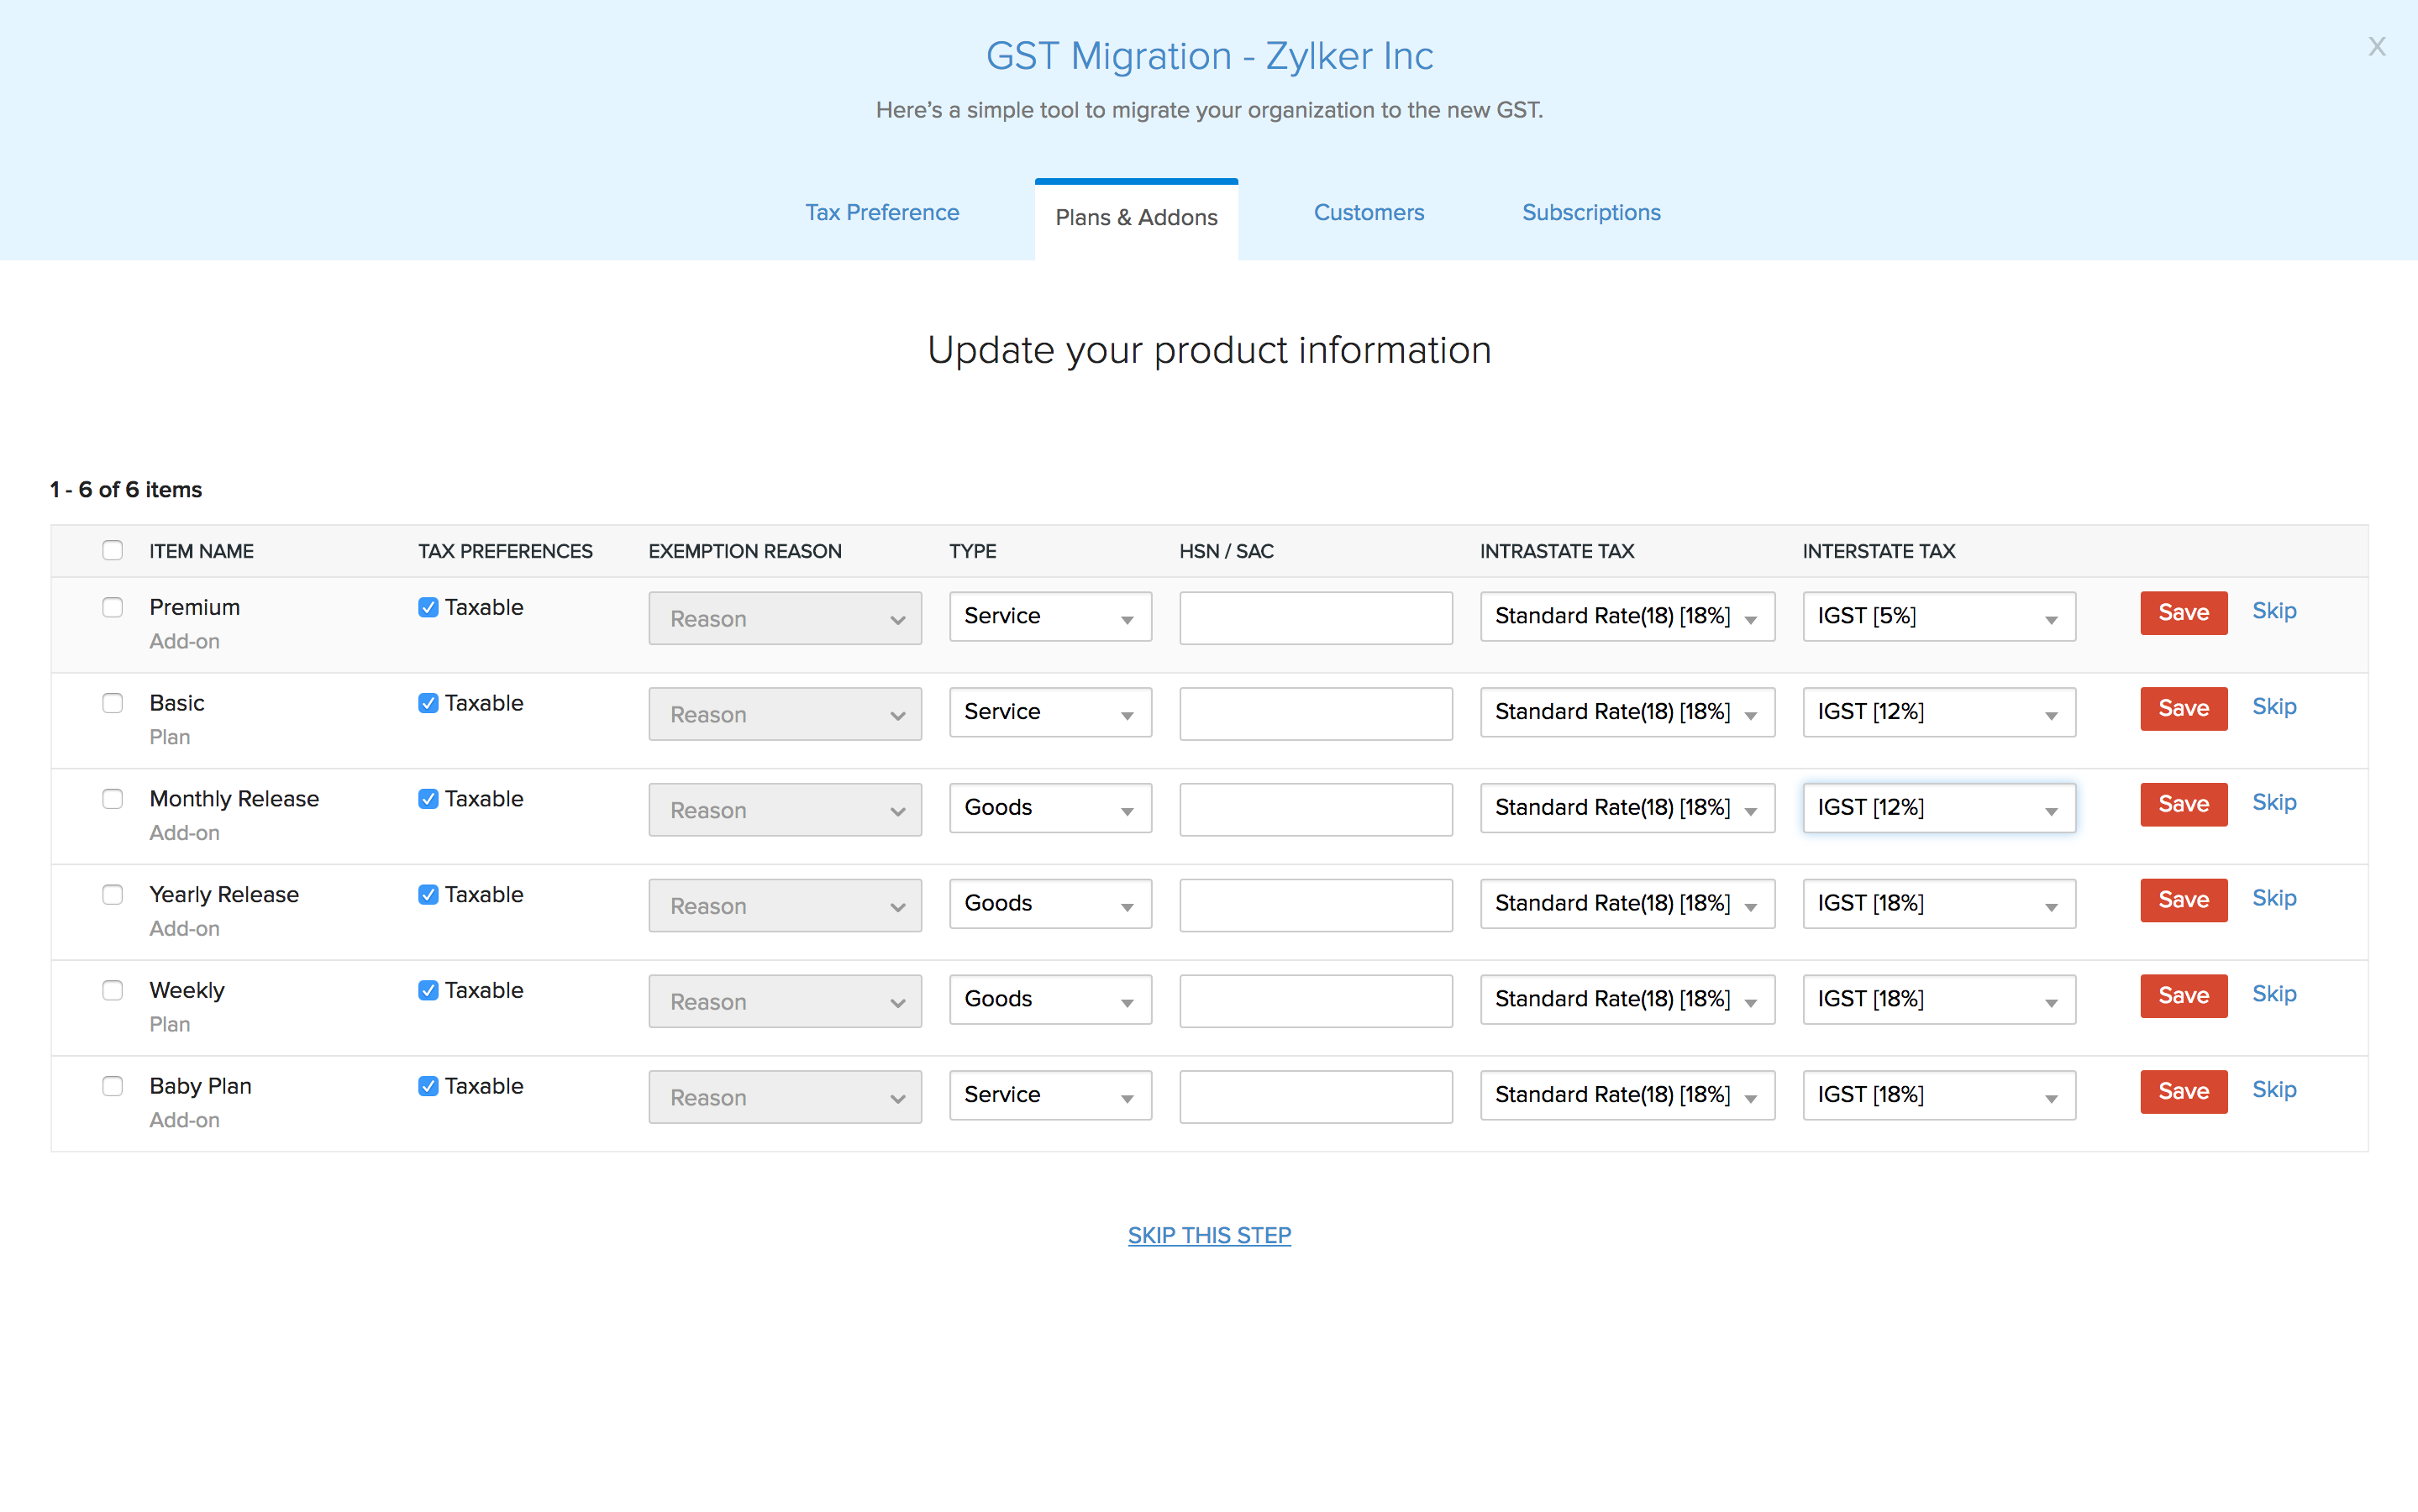2418x1512 pixels.
Task: Uncheck Taxable for the Premium add-on
Action: pyautogui.click(x=428, y=606)
